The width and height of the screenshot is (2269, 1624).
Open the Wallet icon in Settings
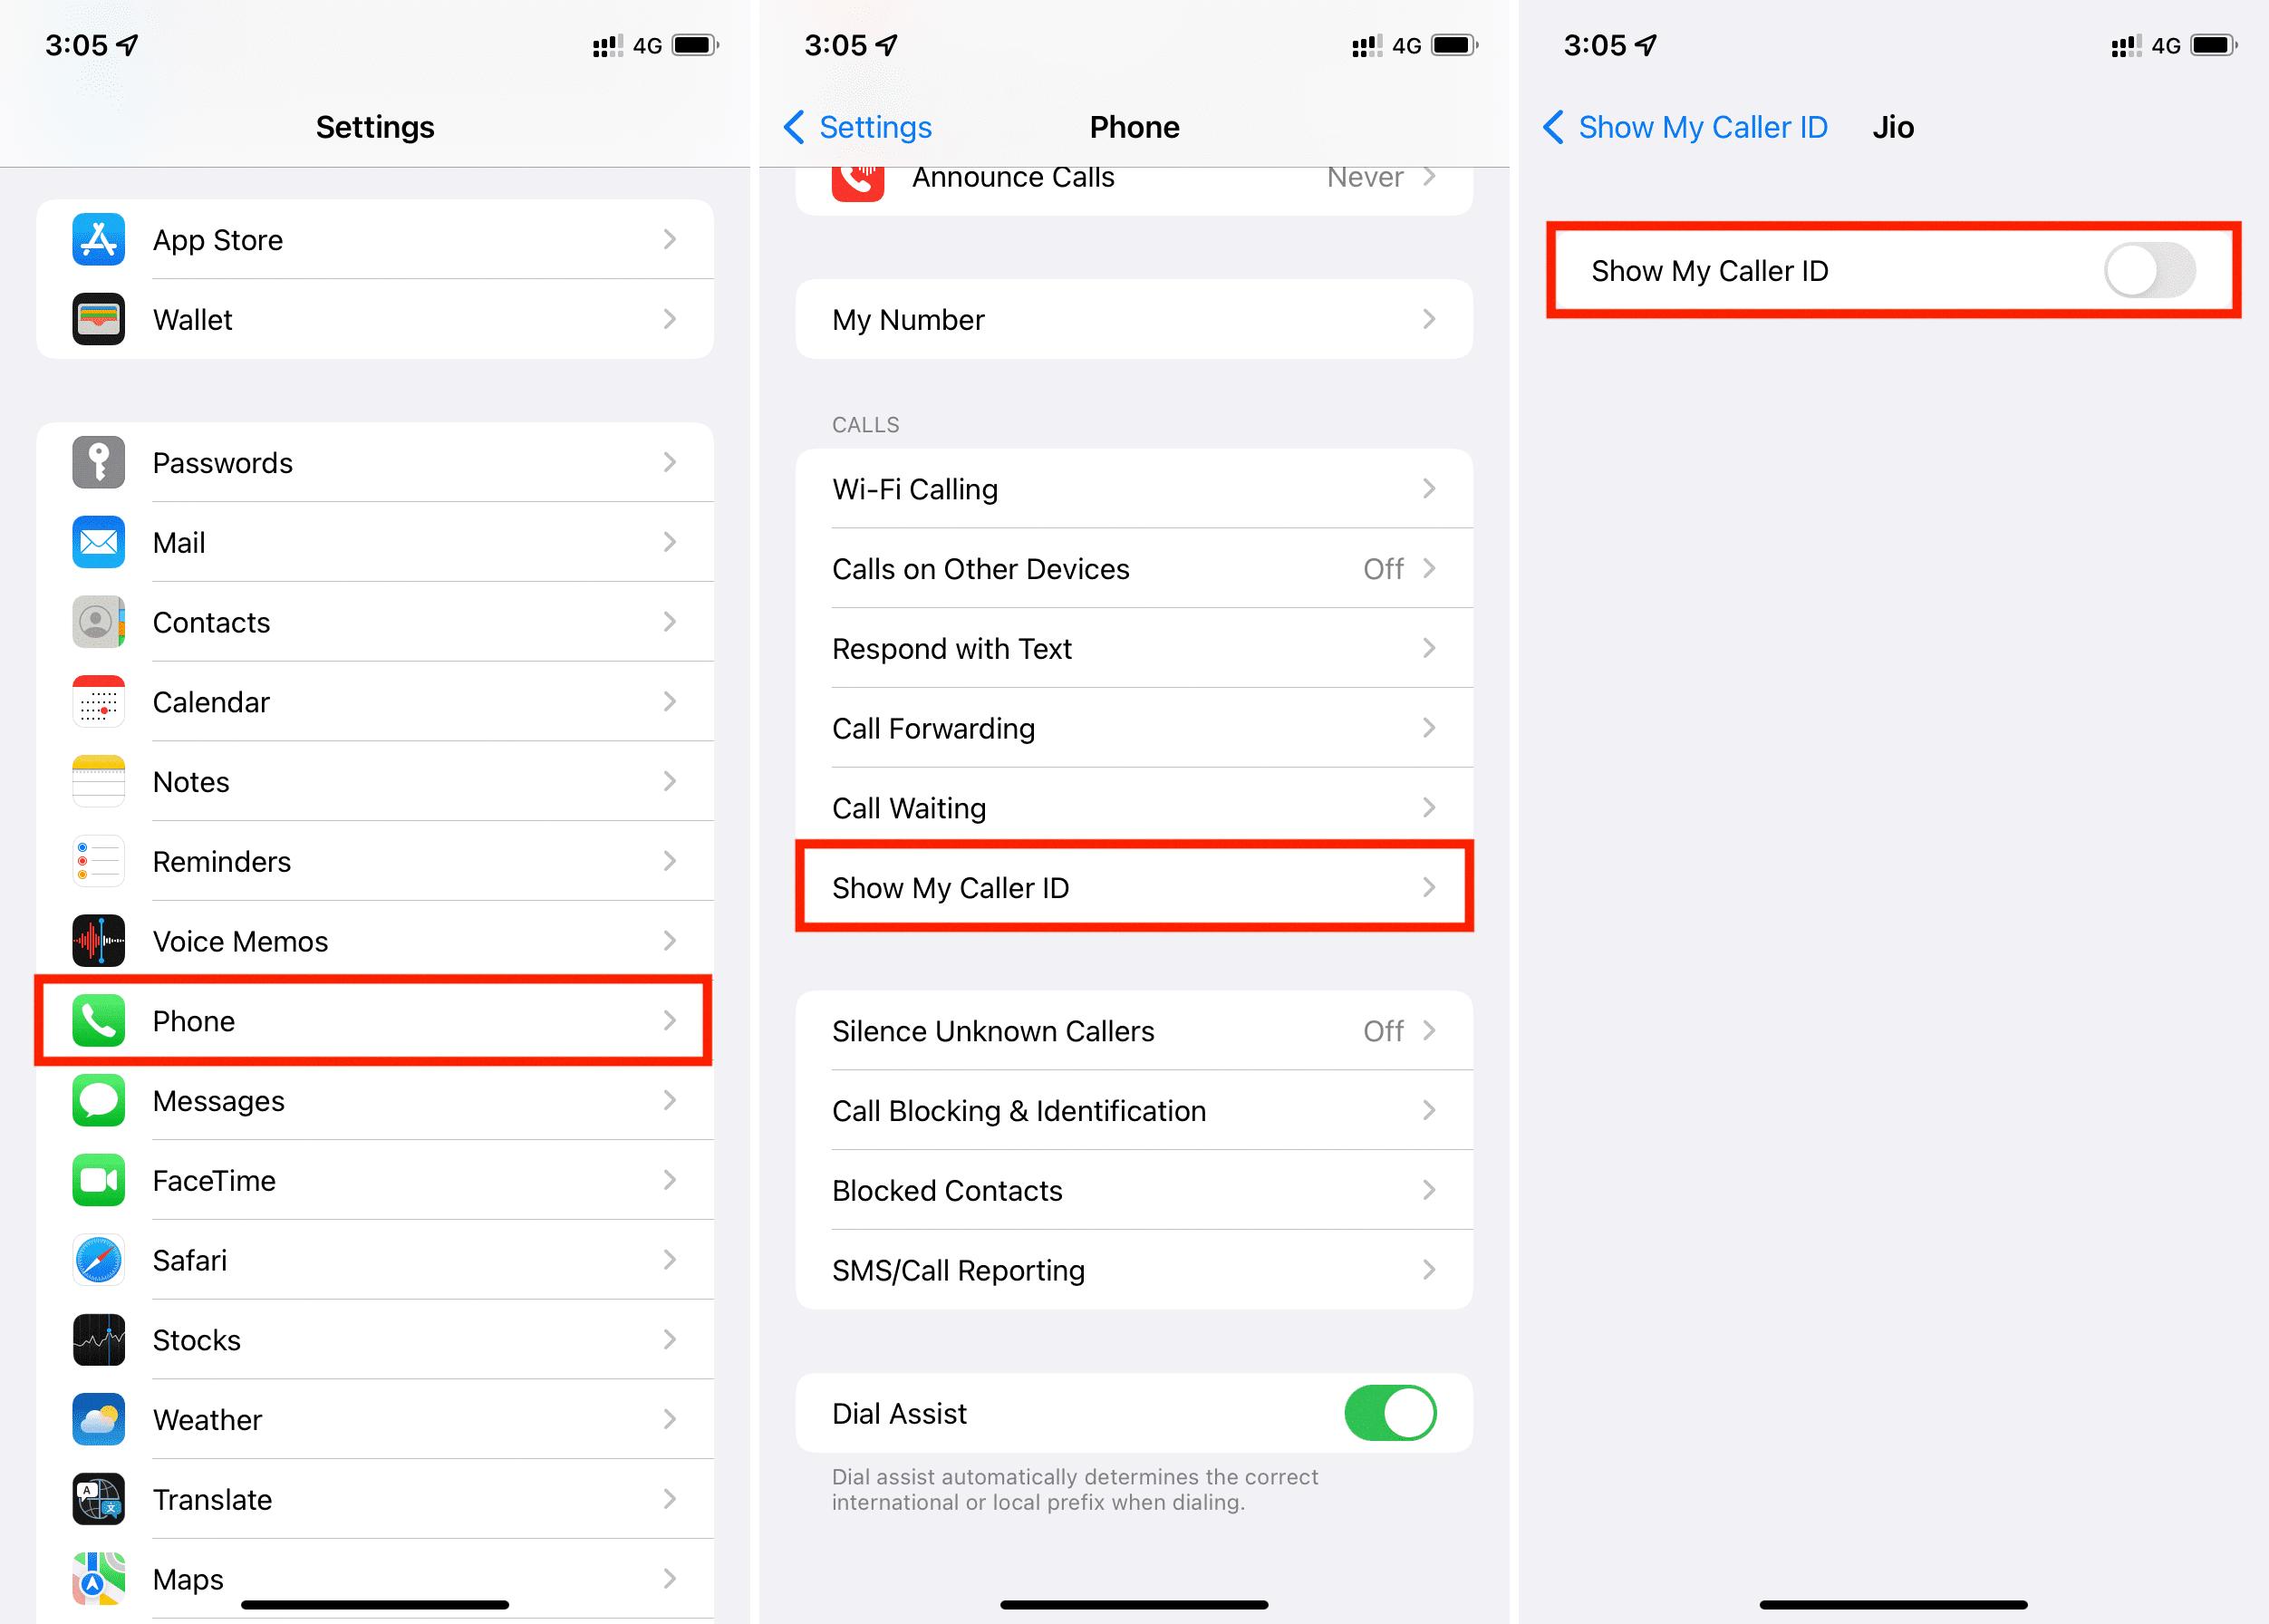coord(98,319)
